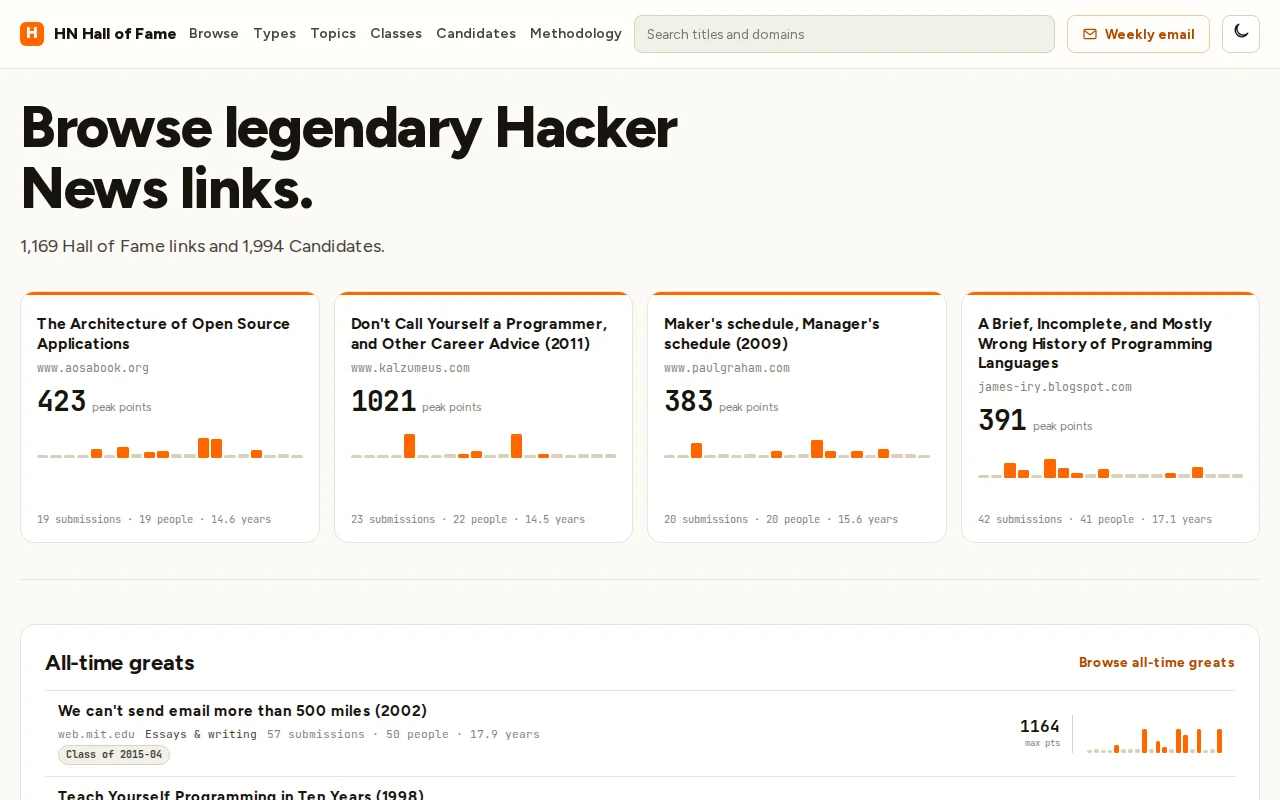
Task: Click the aosabook card's submission bar chart
Action: coord(170,447)
